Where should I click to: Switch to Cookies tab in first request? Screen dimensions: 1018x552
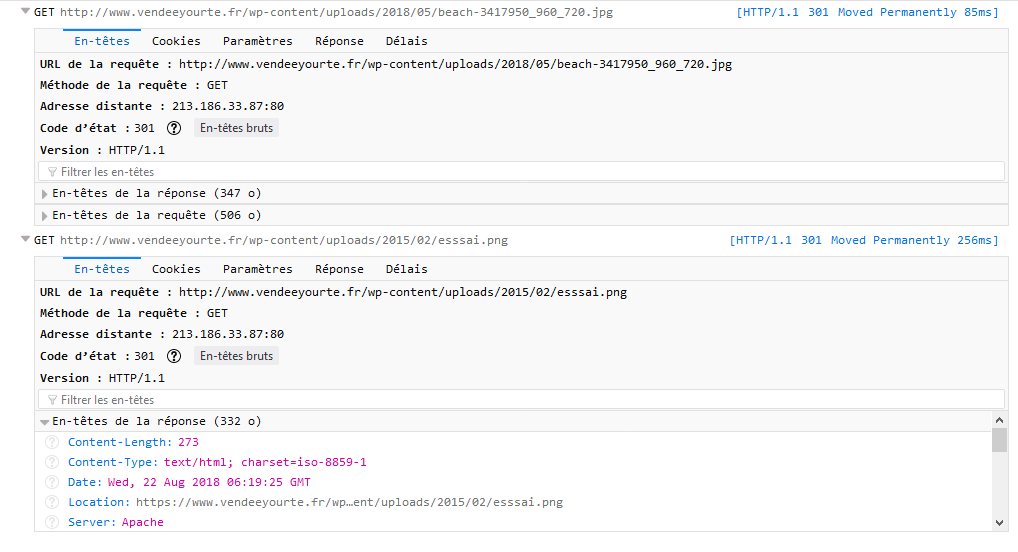click(x=176, y=41)
